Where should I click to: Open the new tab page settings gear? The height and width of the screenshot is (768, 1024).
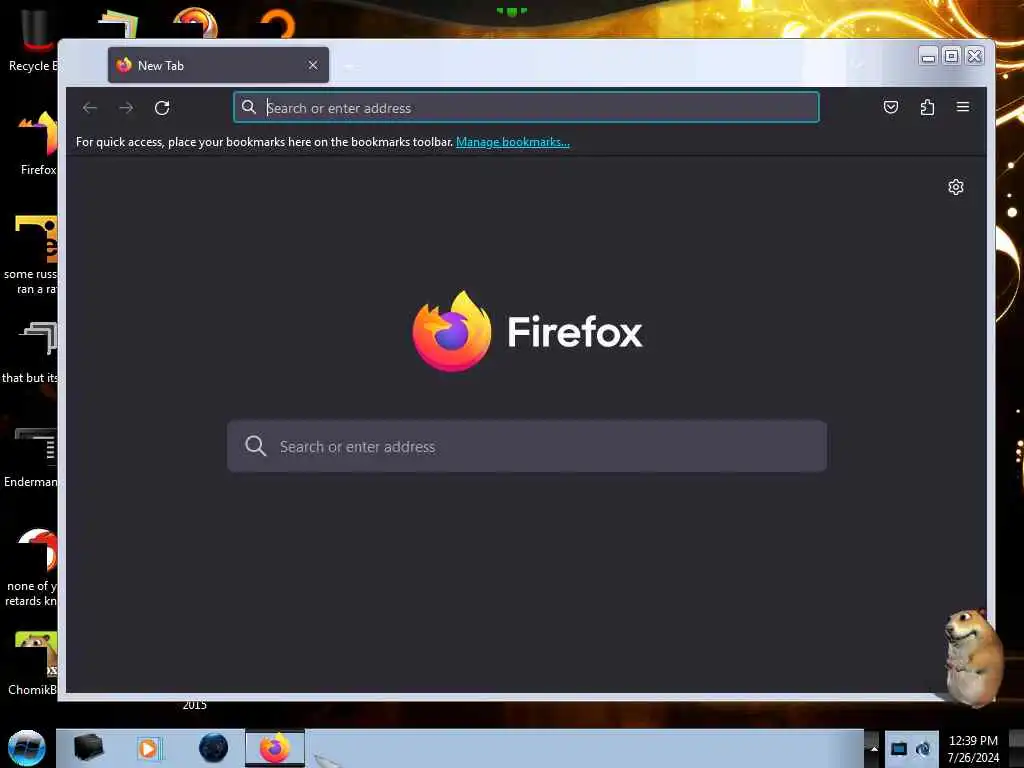955,187
